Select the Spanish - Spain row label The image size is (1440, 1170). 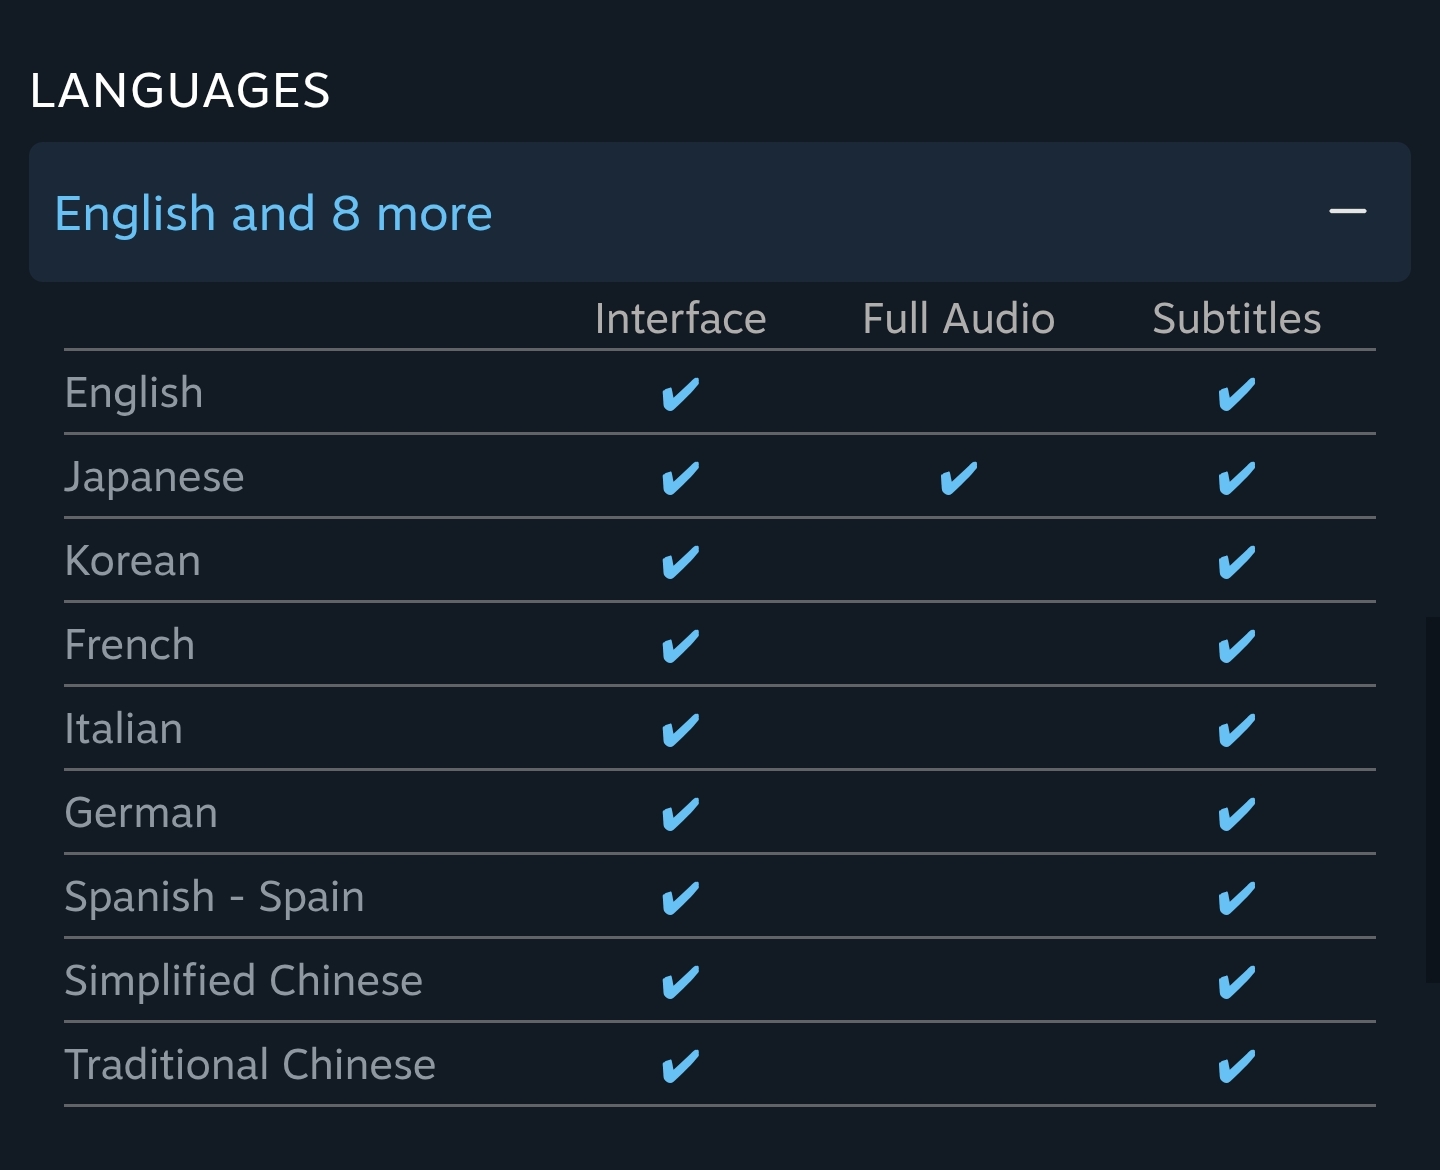(x=214, y=897)
